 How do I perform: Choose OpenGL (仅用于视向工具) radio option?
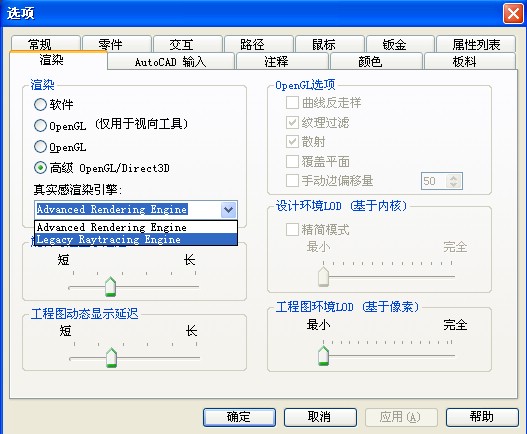pos(40,125)
